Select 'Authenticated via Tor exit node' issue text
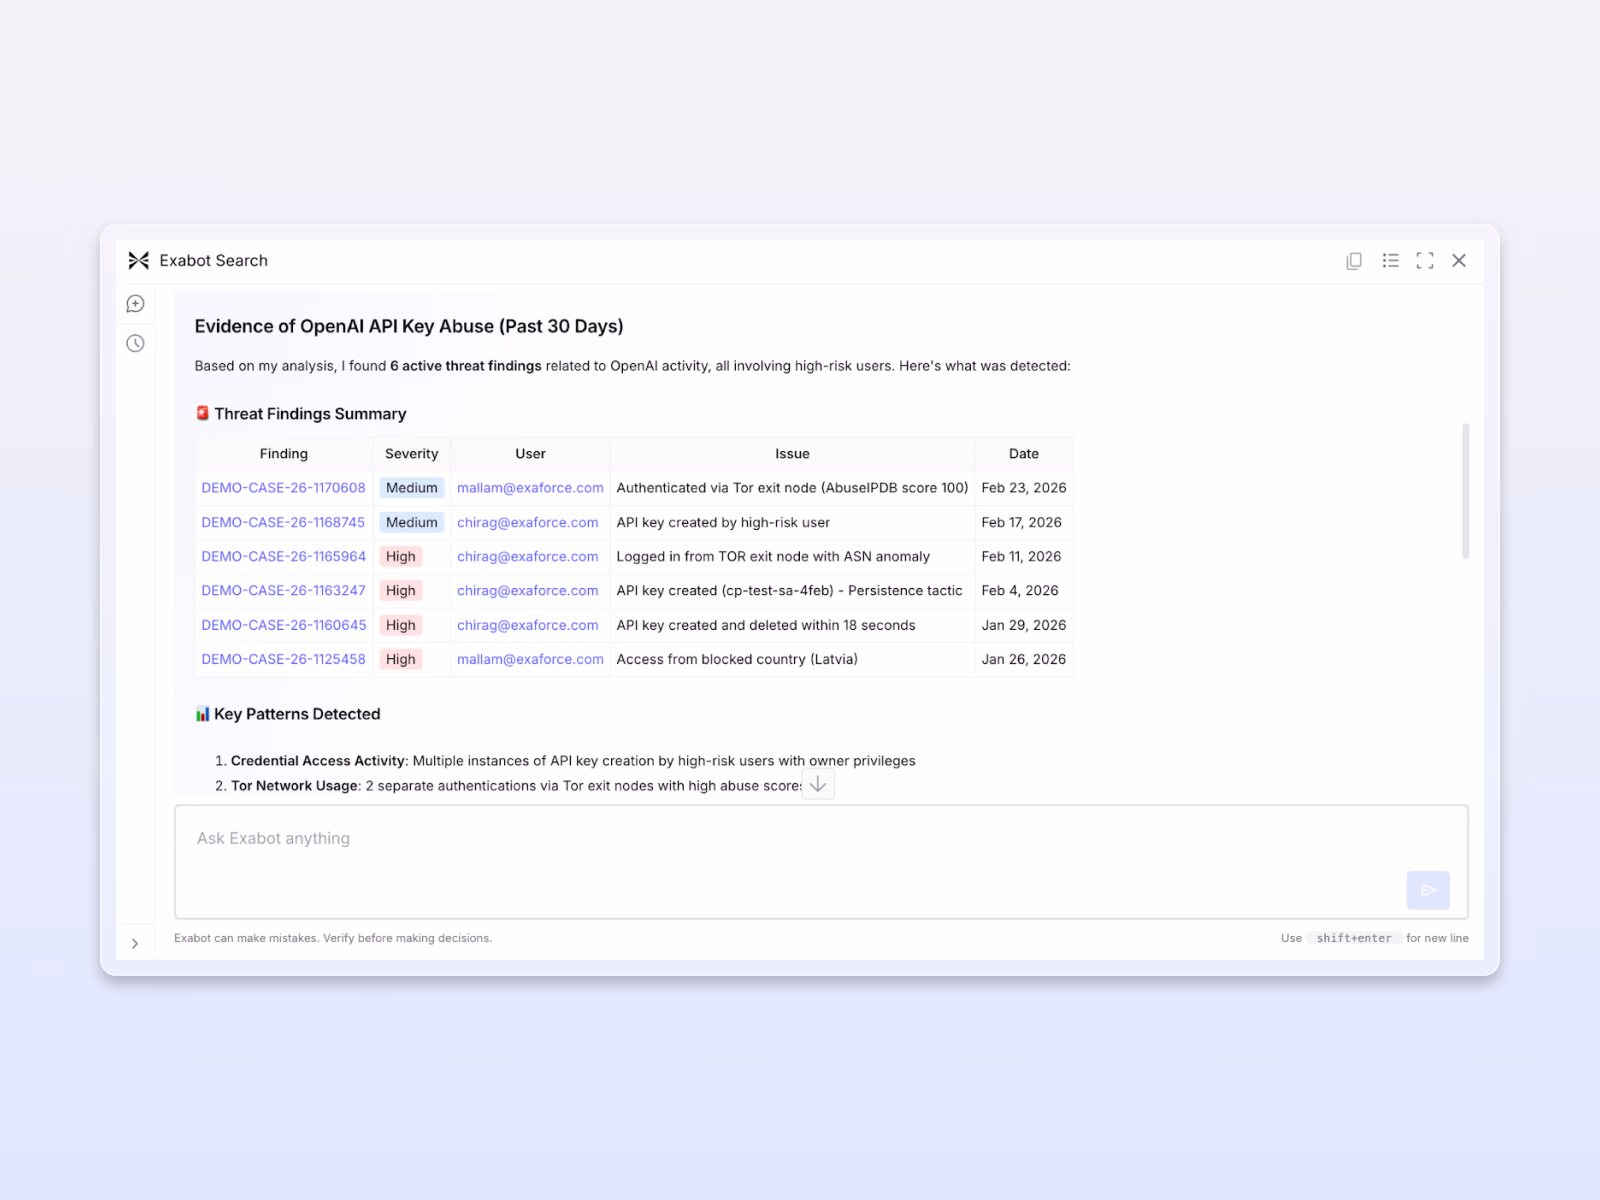 click(x=792, y=488)
